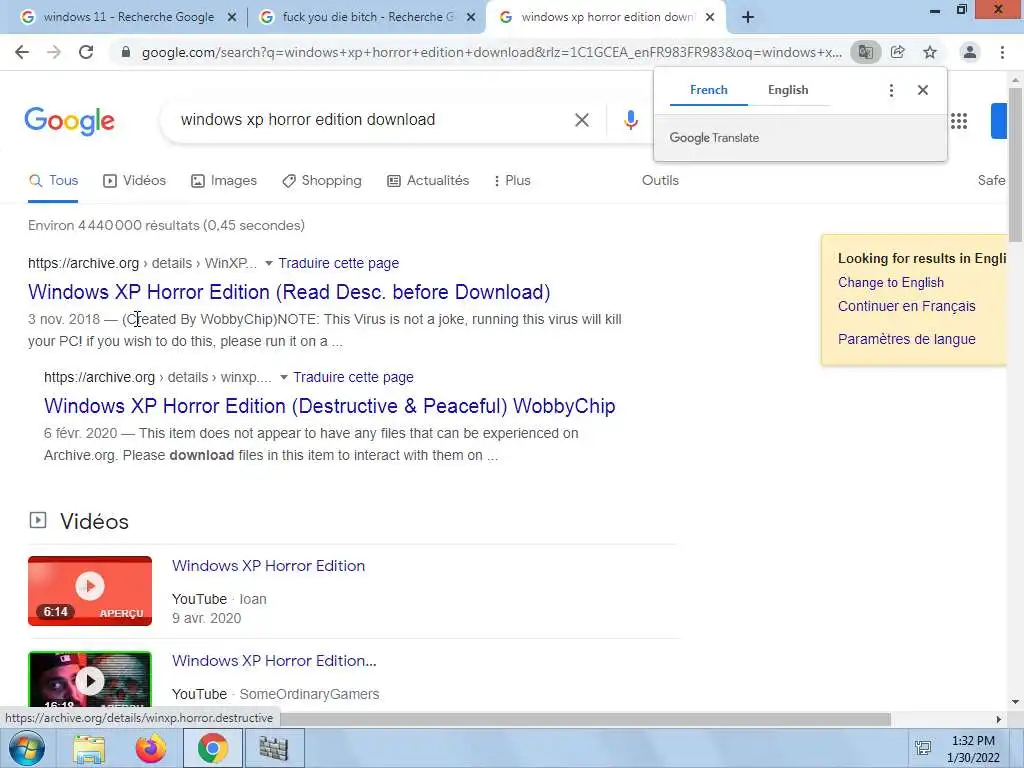Viewport: 1024px width, 768px height.
Task: Play the red 6:14 video thumbnail
Action: tap(90, 591)
